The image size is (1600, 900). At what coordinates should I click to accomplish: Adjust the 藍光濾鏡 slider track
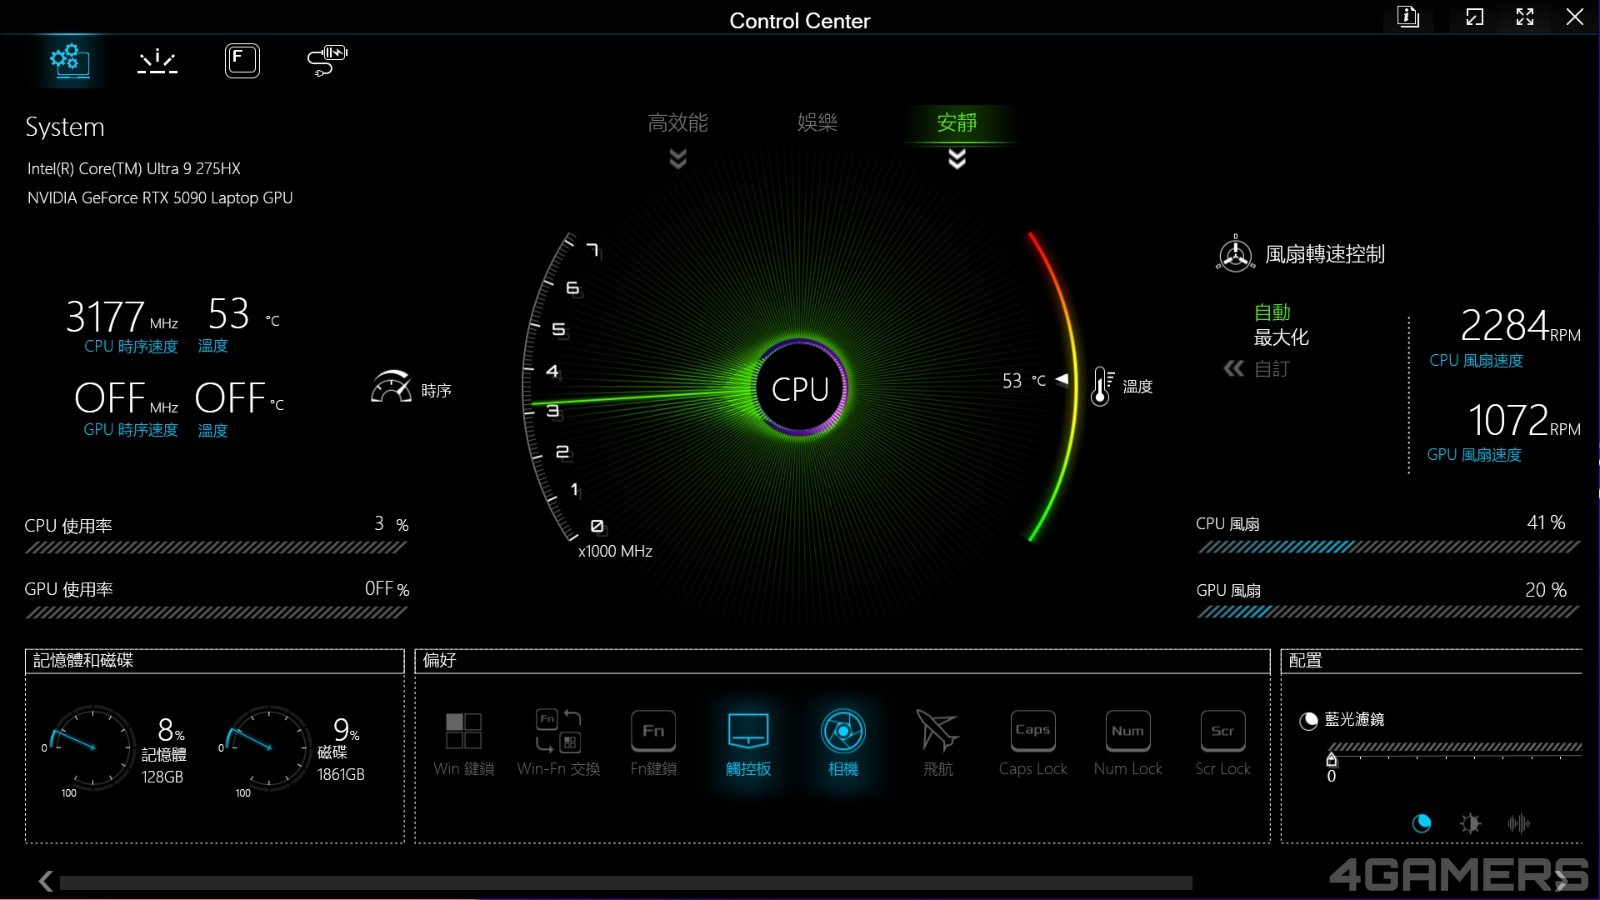click(1455, 747)
